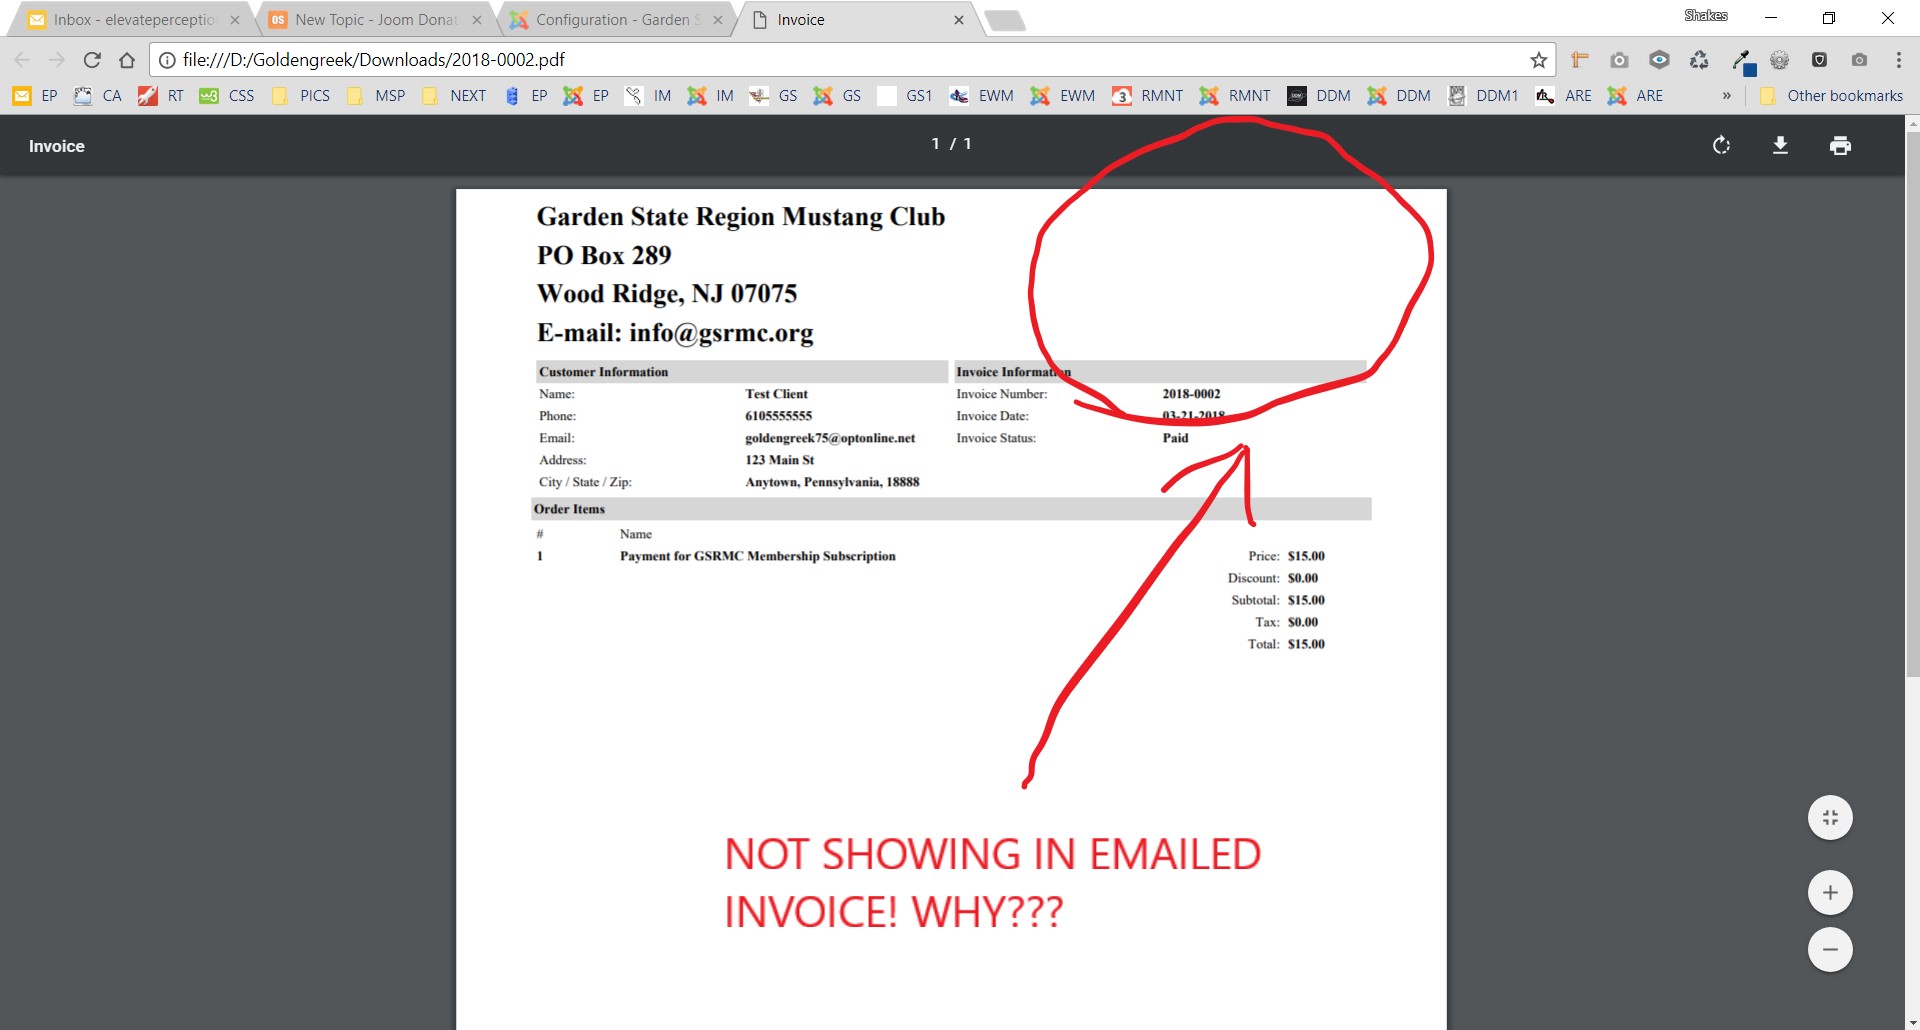
Task: Open the GS1 bookmark
Action: point(905,96)
